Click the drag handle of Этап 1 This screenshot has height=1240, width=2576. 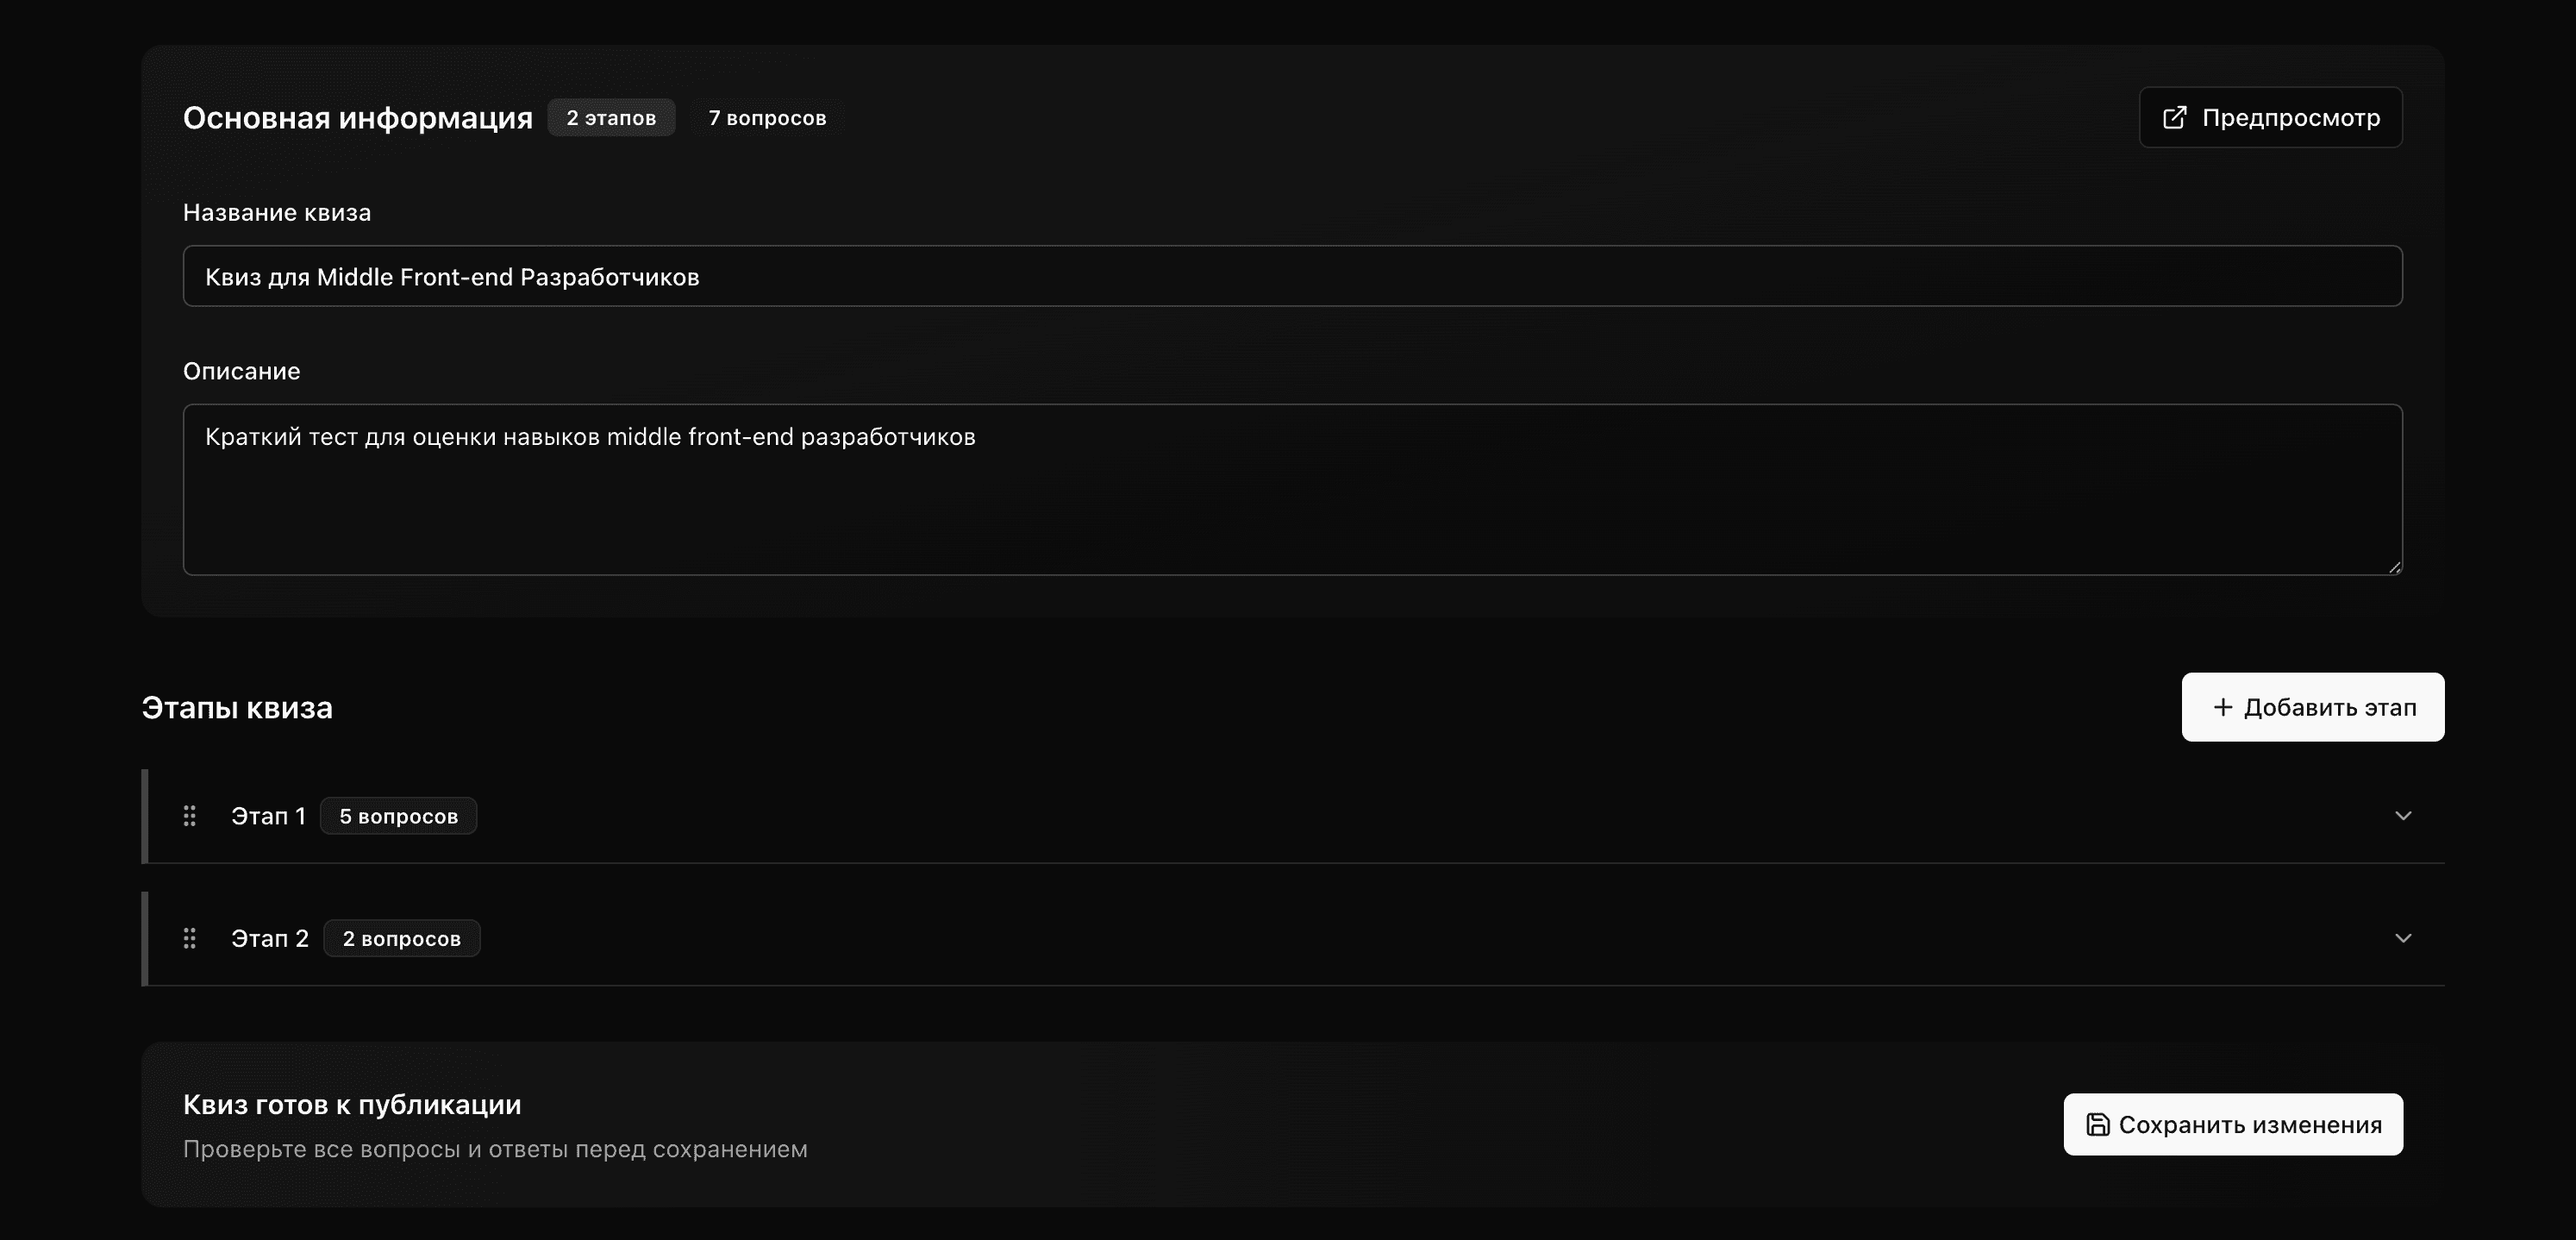click(190, 816)
